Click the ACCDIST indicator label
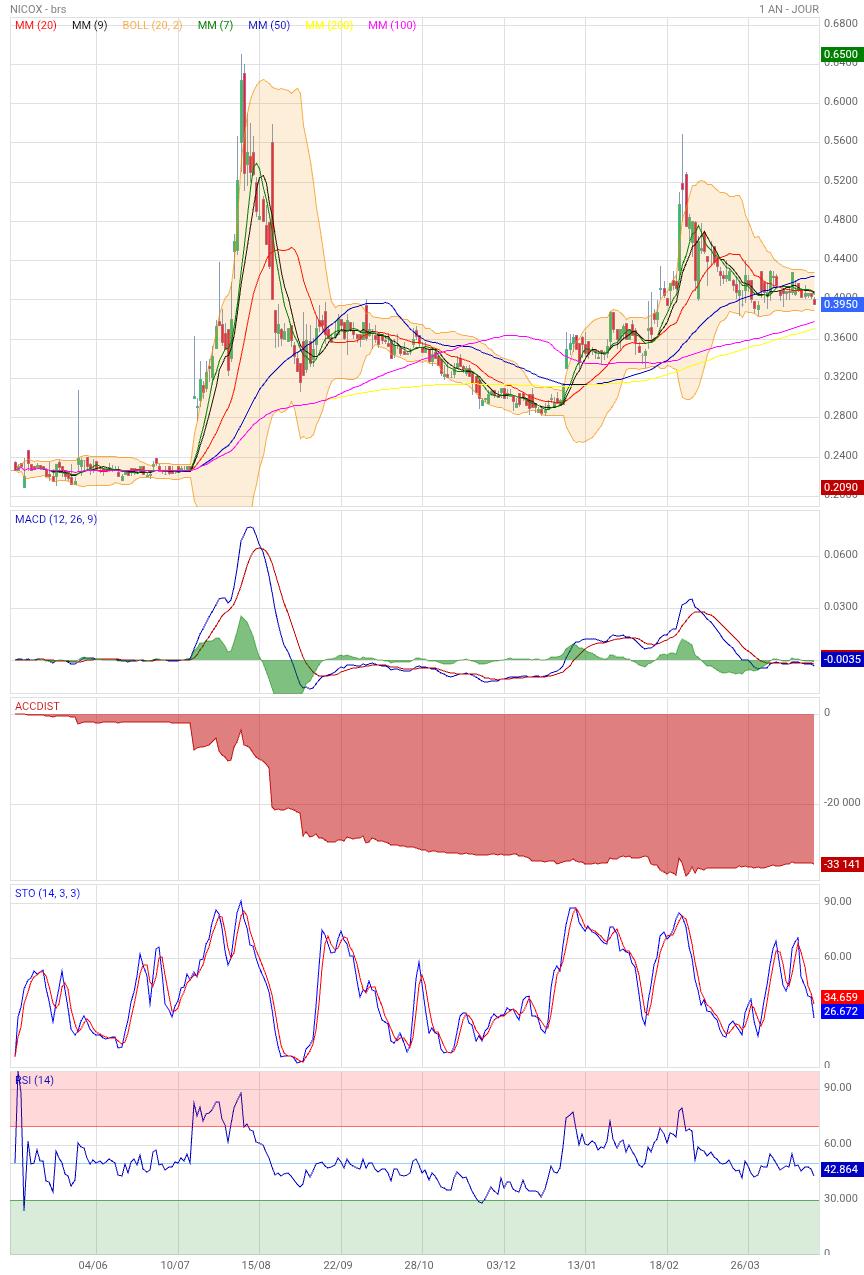This screenshot has height=1275, width=864. click(37, 706)
